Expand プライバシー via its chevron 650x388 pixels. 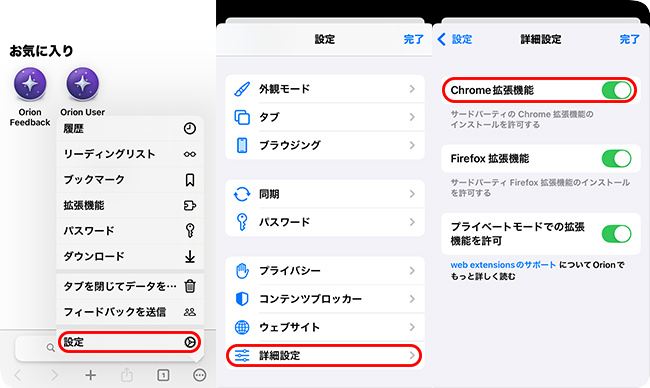(x=412, y=271)
